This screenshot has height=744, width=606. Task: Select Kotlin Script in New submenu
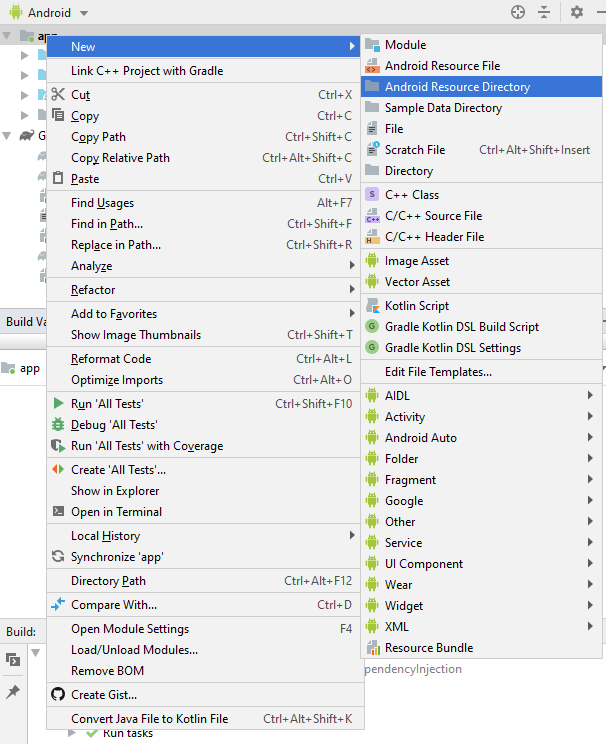pos(416,306)
